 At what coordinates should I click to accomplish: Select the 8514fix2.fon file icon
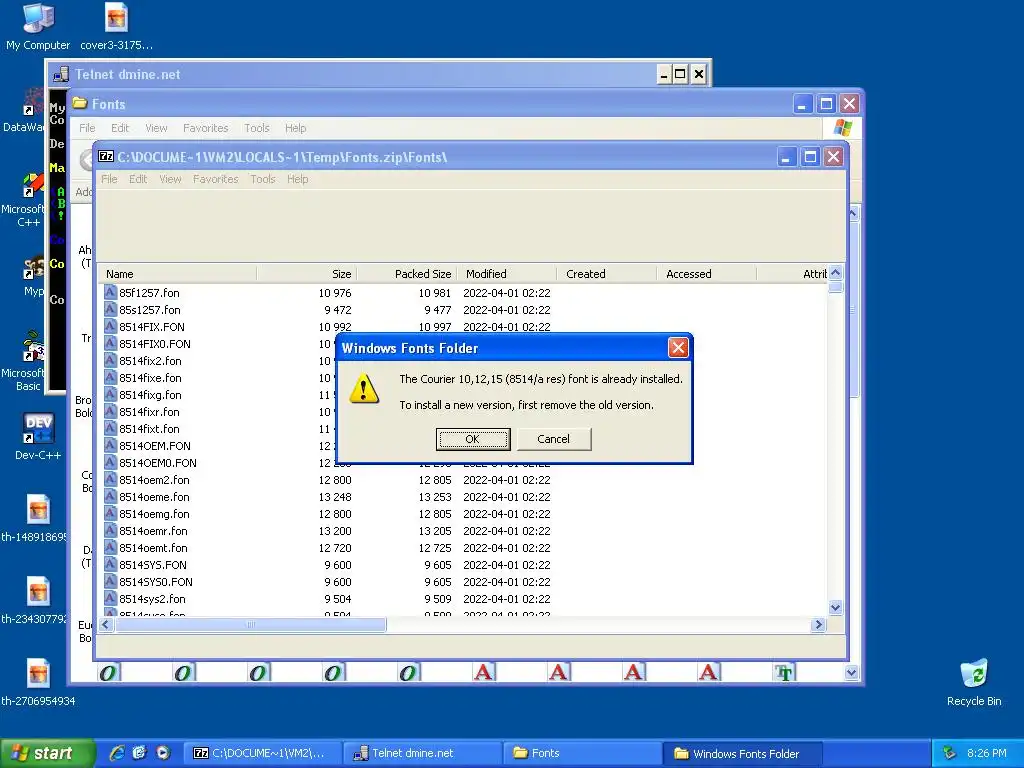(110, 360)
